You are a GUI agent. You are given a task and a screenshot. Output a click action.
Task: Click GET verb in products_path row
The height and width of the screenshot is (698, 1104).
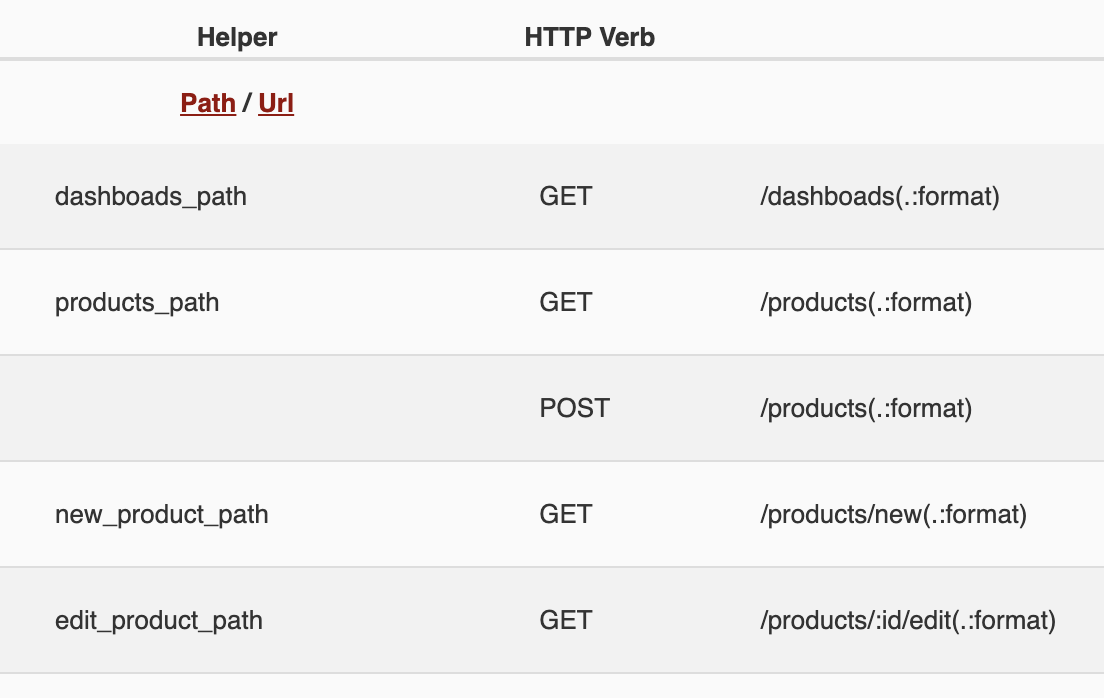coord(566,302)
